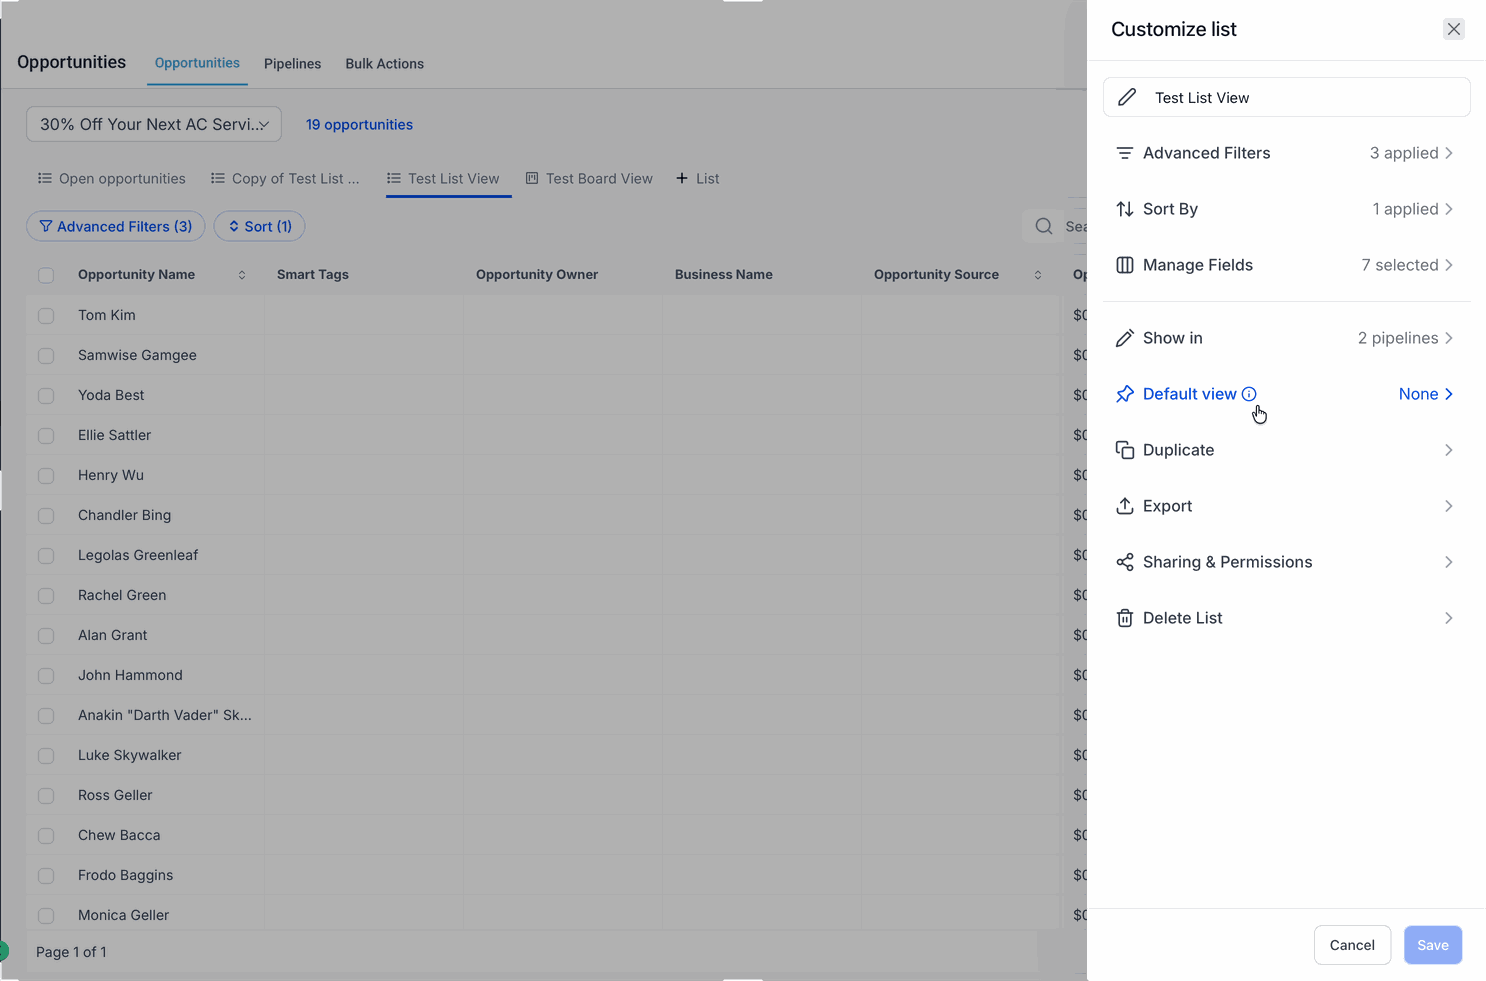Click the Delete List trash icon
Viewport: 1486px width, 981px height.
(1125, 618)
